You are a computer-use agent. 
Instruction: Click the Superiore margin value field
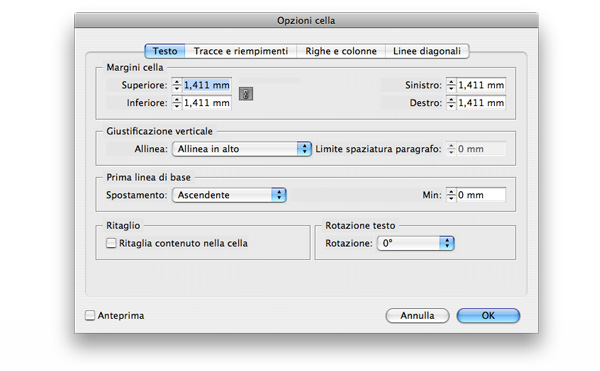pos(207,85)
